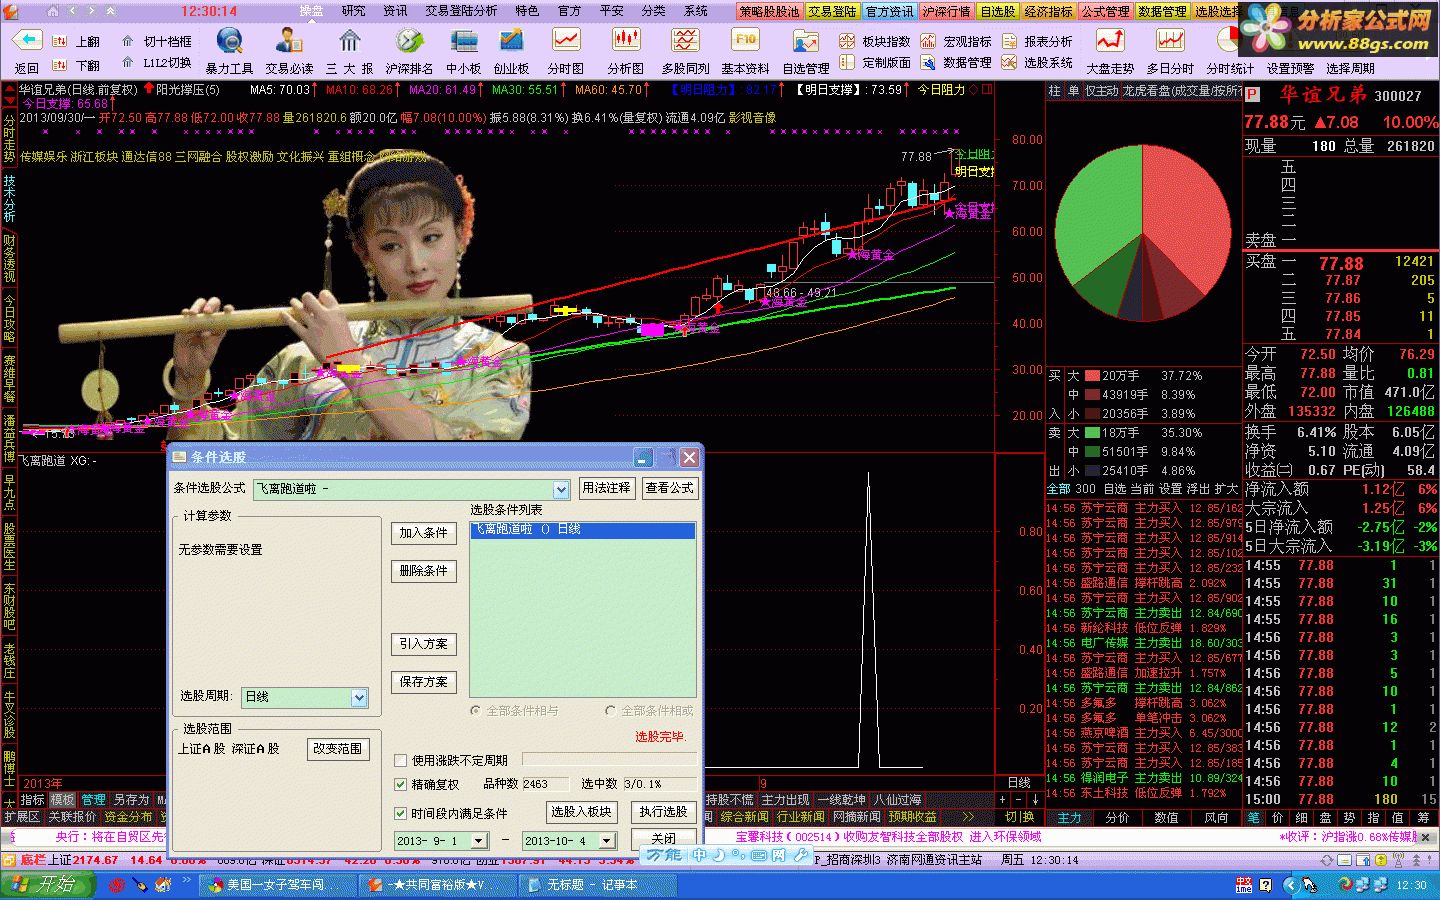Switch to the 综合新闻 bottom tab
The height and width of the screenshot is (900, 1440).
click(745, 817)
